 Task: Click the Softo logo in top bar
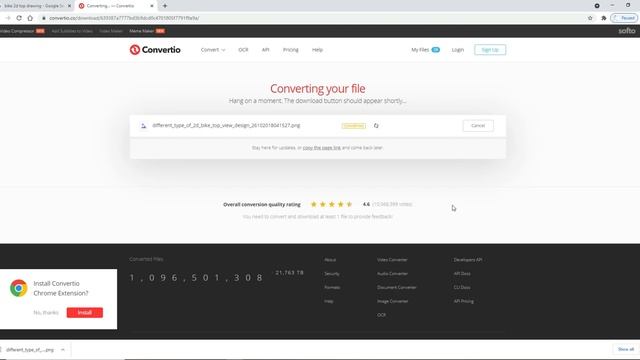[627, 31]
